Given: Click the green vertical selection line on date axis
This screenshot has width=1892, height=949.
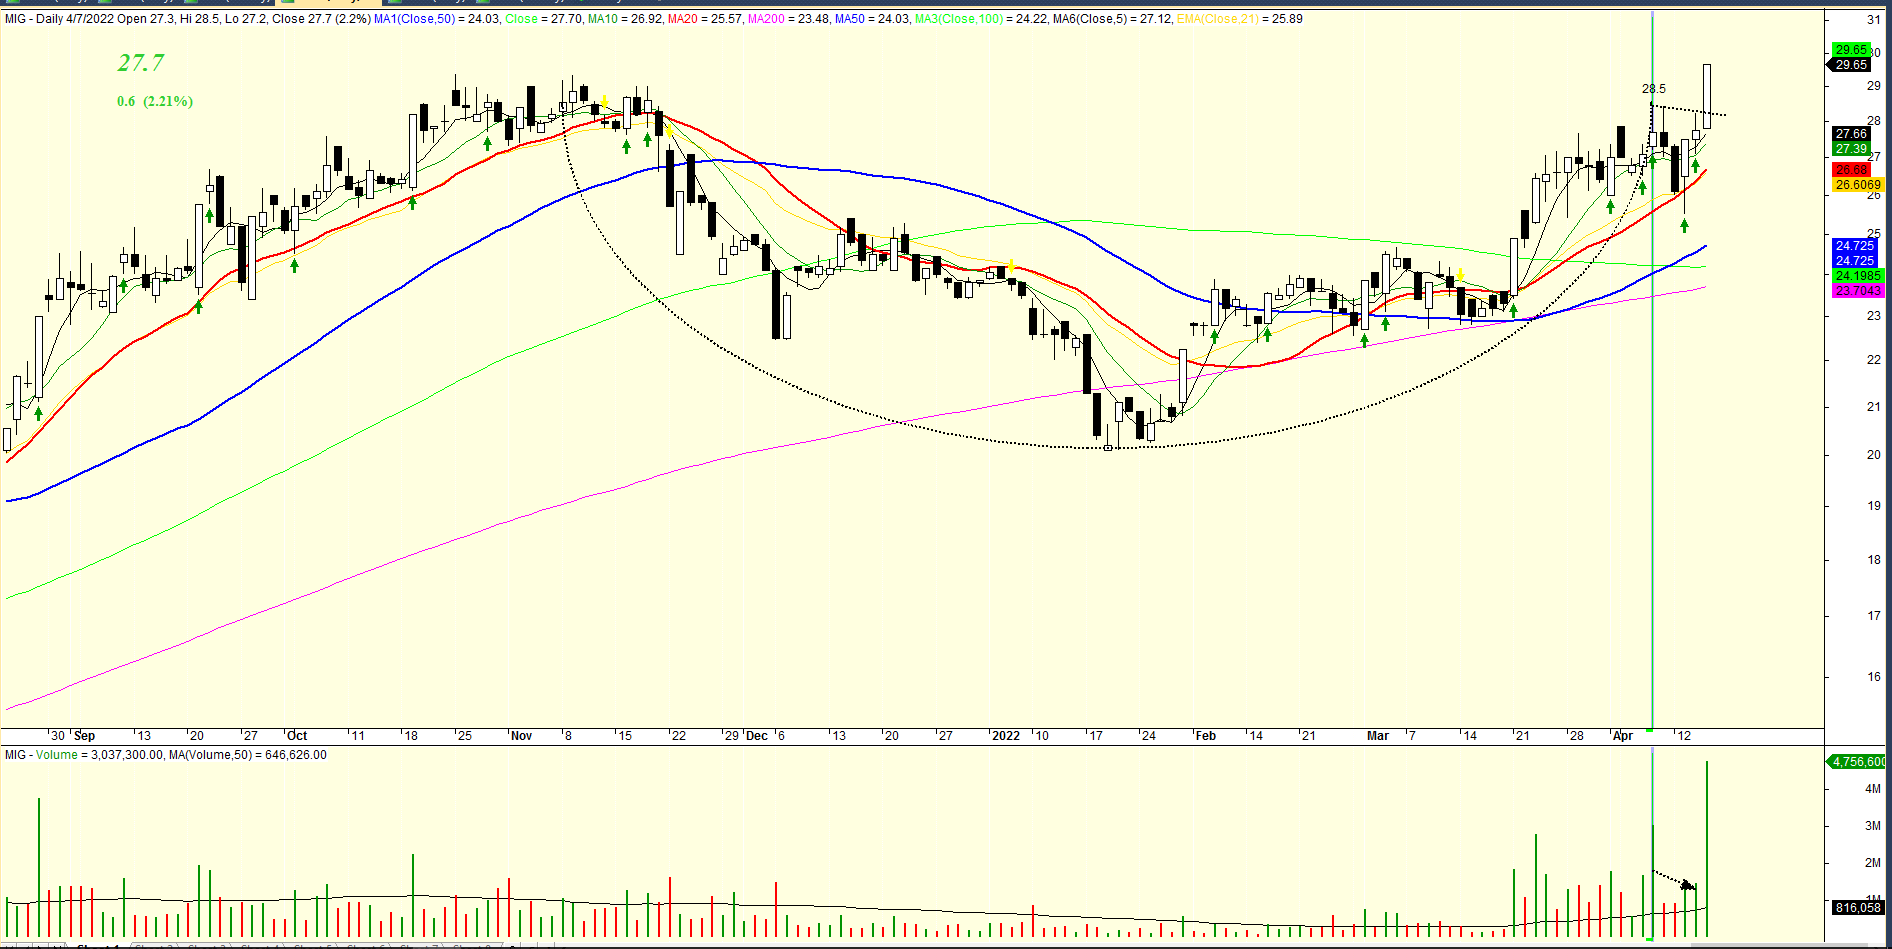Looking at the screenshot, I should tap(1651, 735).
